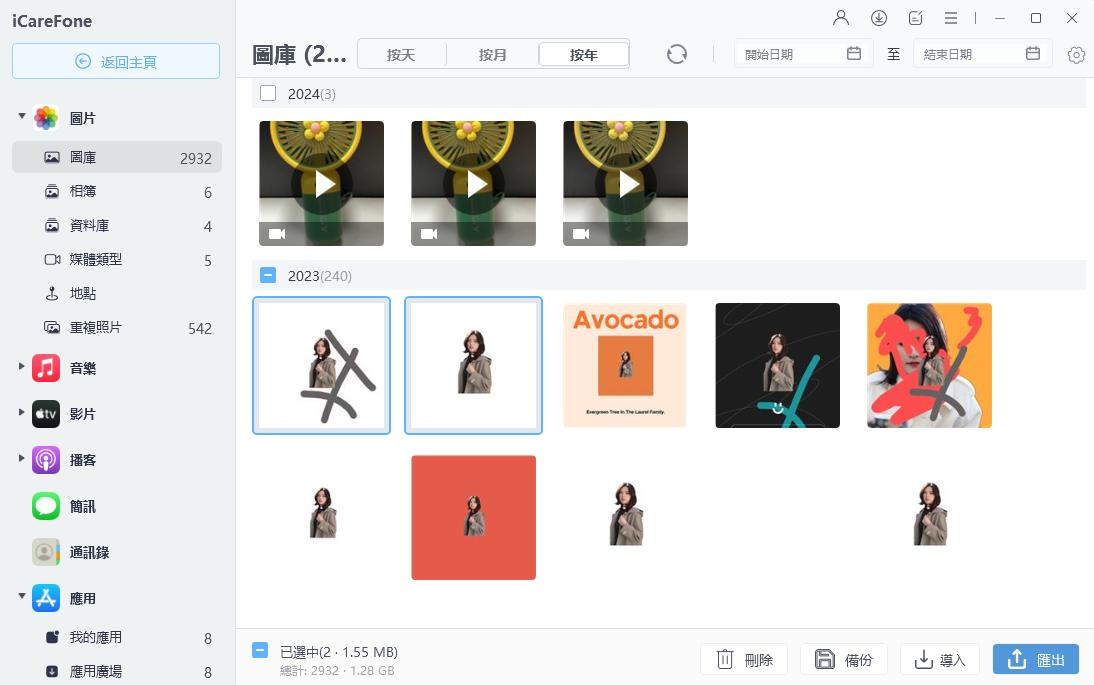
Task: Select 資料庫 library in sidebar
Action: point(117,225)
